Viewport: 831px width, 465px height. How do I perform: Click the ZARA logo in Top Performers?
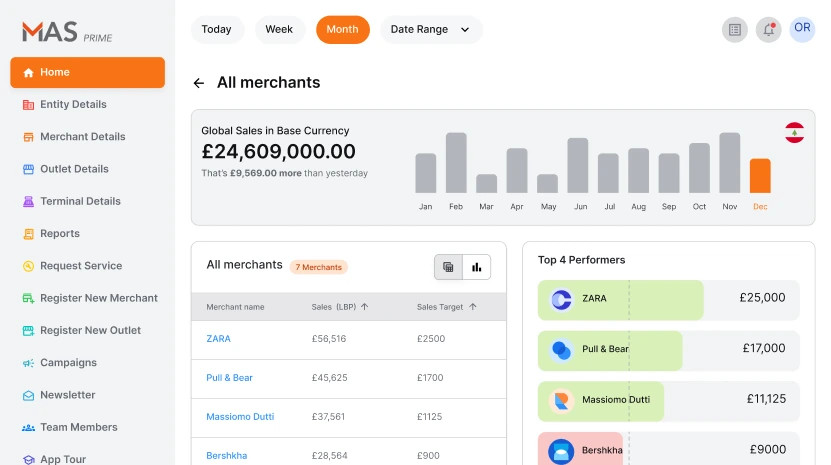[561, 299]
